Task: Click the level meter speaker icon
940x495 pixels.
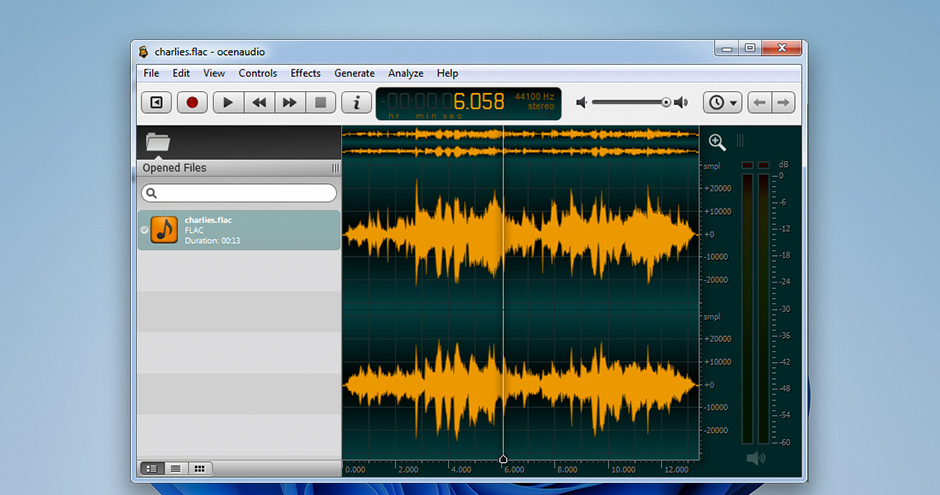Action: click(756, 458)
